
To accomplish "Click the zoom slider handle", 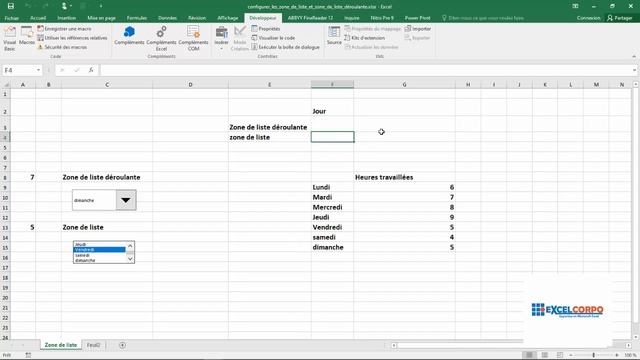I will (594, 355).
